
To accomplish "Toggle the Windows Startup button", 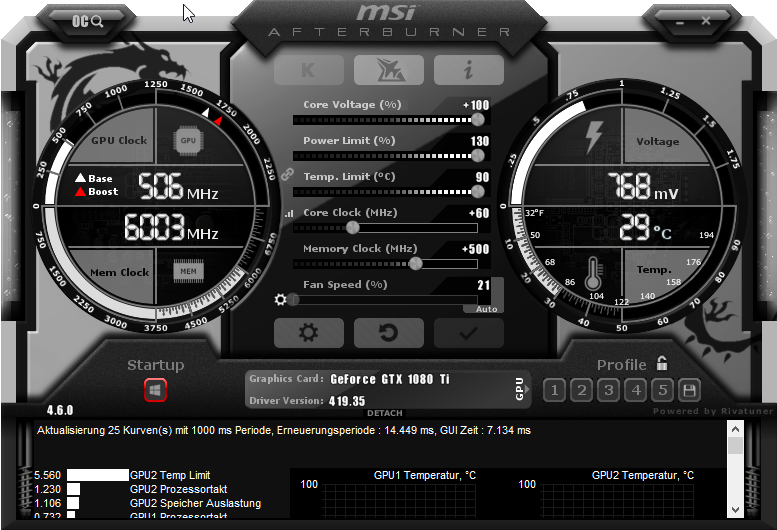I will [155, 390].
